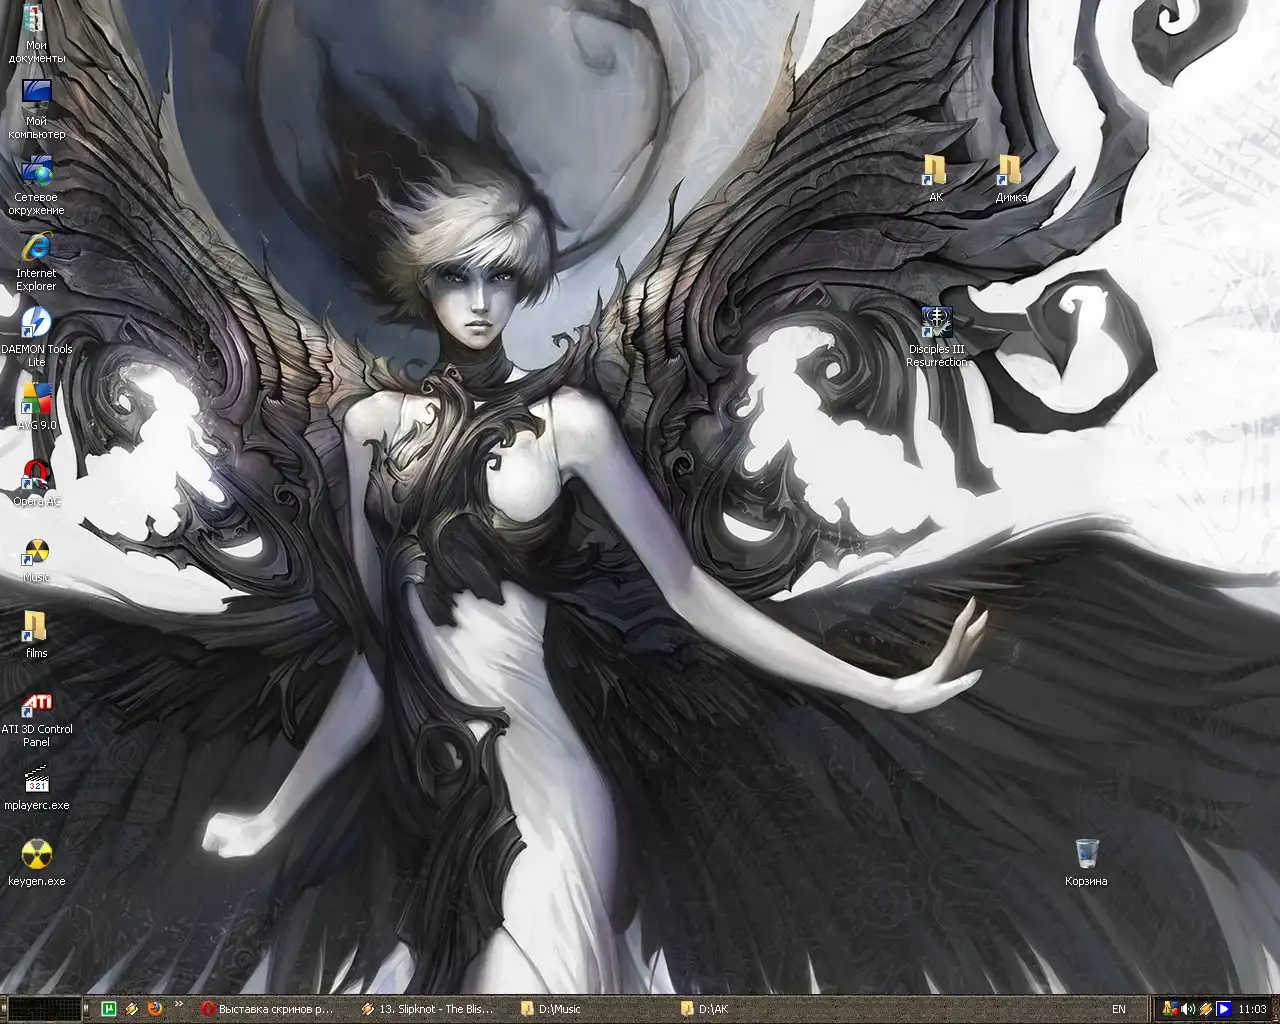
Task: Launch AVG 9.0 antivirus from the desktop
Action: click(36, 400)
